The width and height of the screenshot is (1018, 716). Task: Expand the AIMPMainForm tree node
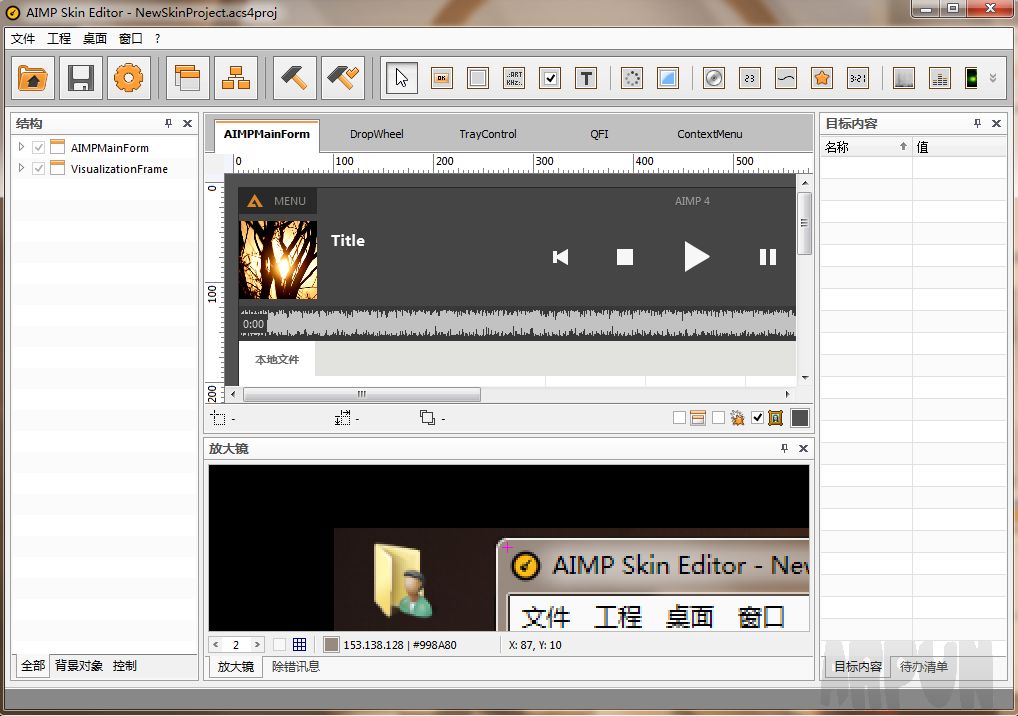[x=19, y=146]
